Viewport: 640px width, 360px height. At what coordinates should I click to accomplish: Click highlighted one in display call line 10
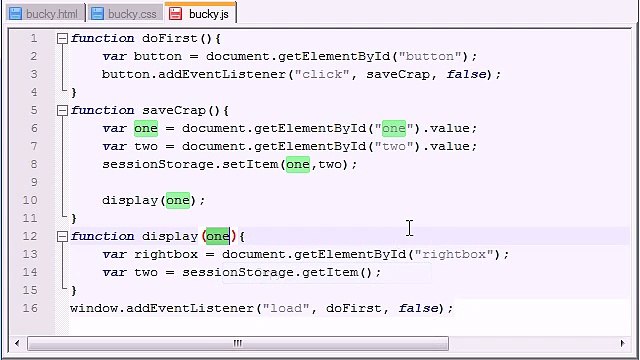[178, 200]
